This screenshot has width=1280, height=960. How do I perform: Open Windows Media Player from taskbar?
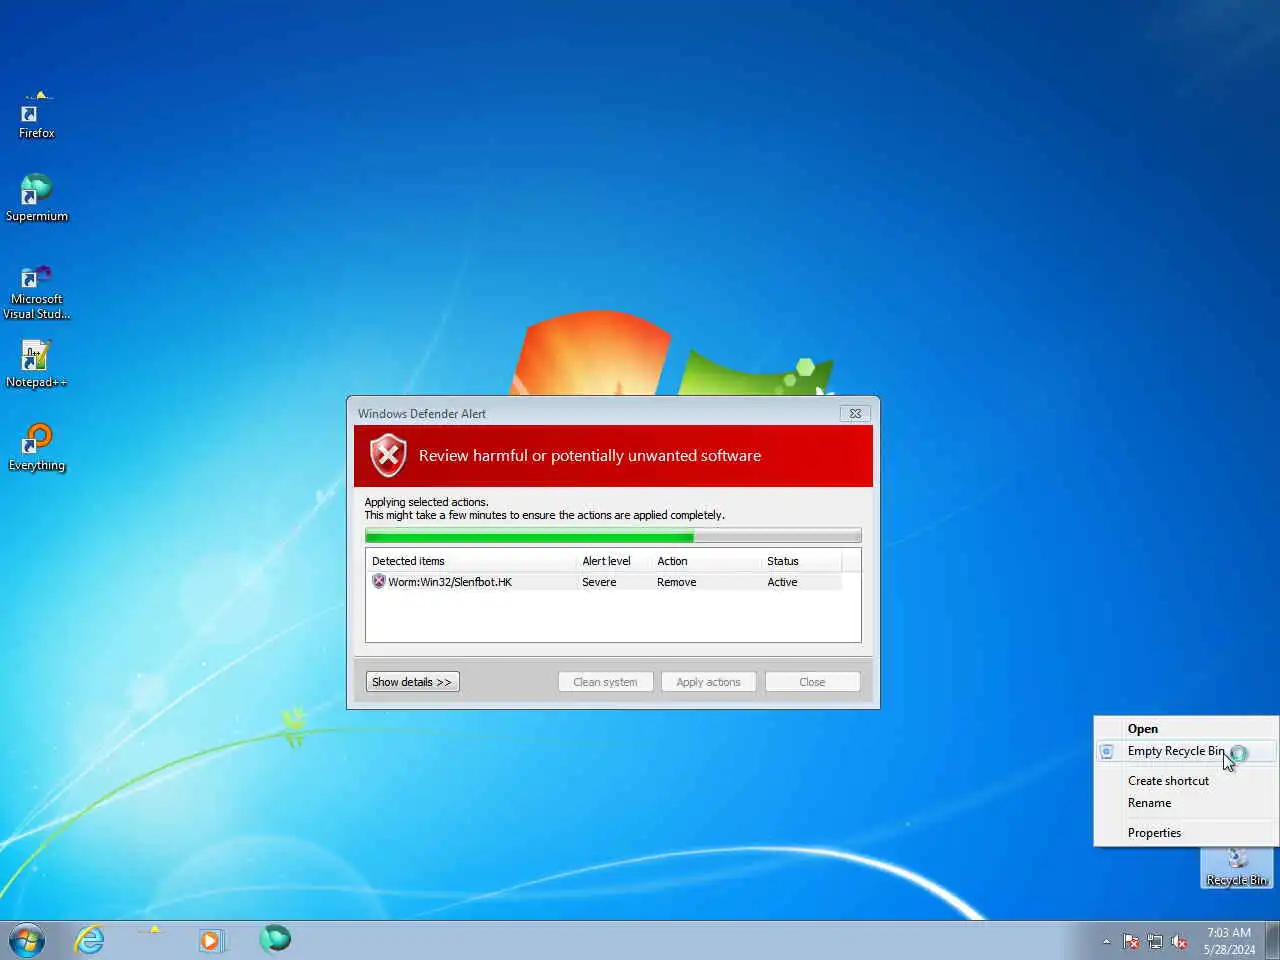(x=212, y=940)
